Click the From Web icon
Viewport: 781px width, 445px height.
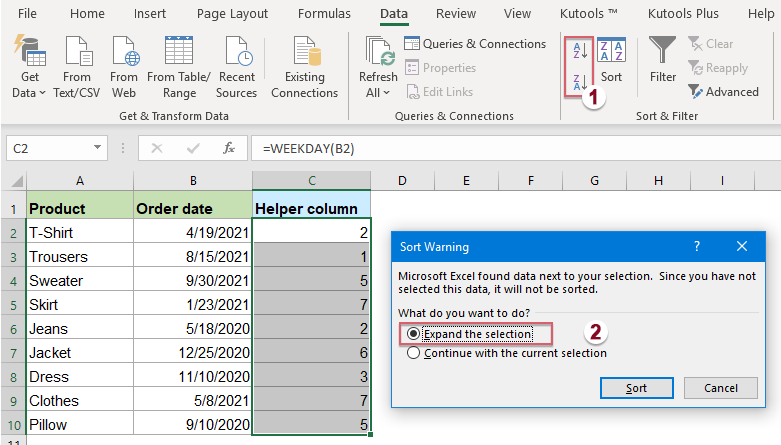point(124,52)
